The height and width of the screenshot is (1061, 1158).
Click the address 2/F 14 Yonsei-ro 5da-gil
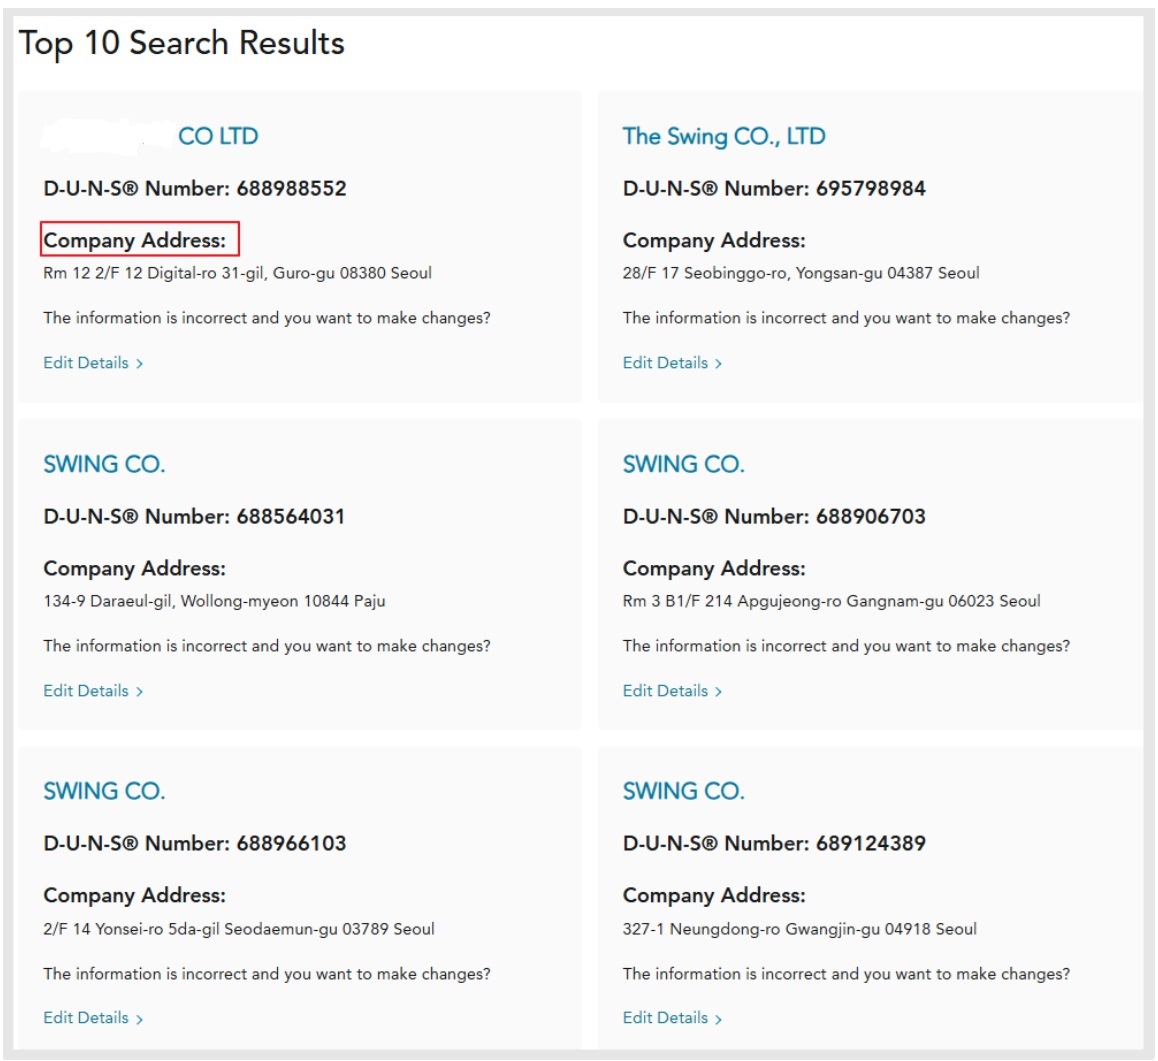(239, 929)
